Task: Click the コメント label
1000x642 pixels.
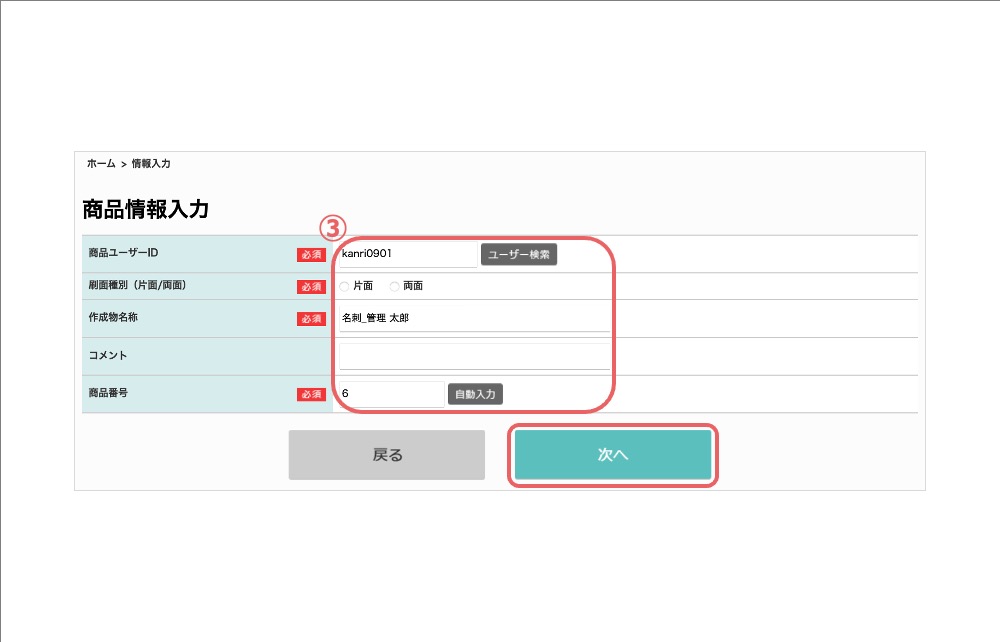Action: 108,355
